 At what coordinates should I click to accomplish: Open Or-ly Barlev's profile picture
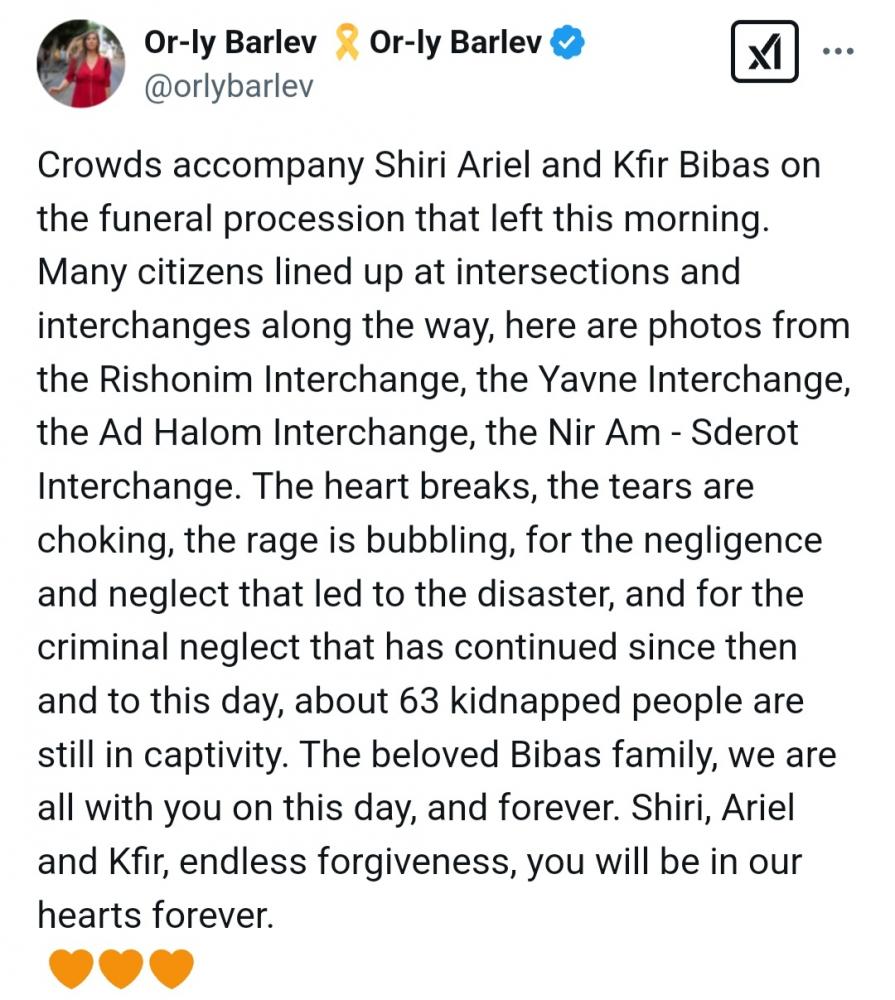tap(80, 63)
